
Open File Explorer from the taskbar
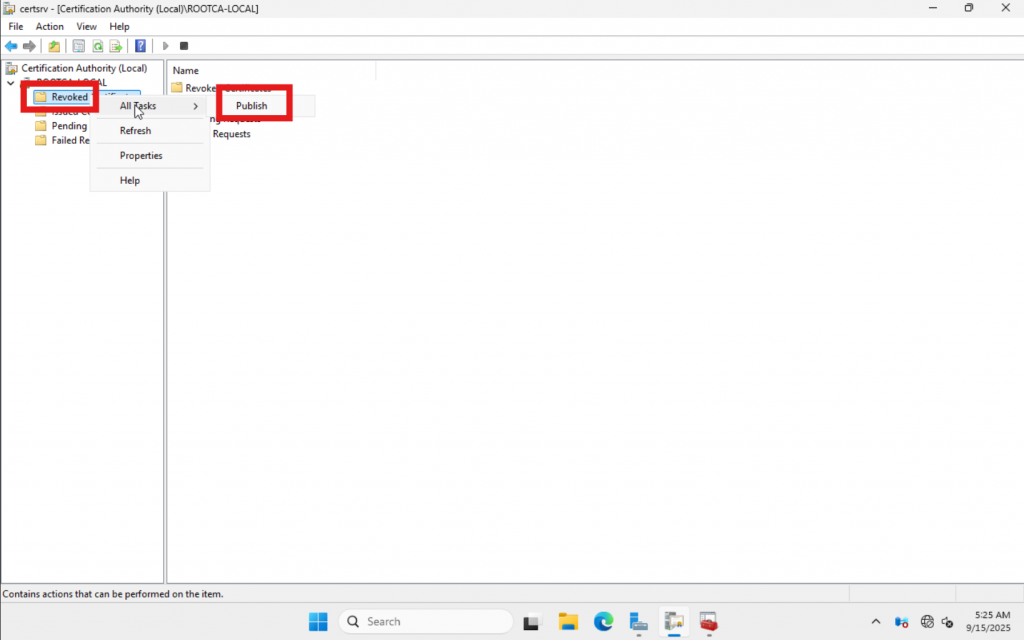pyautogui.click(x=568, y=621)
